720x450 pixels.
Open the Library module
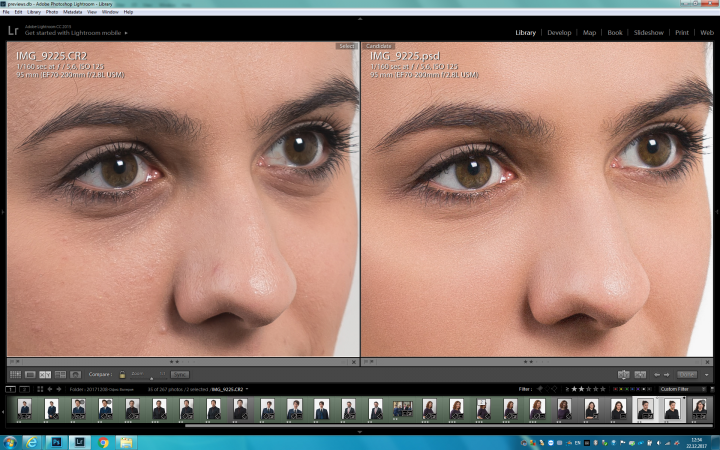pos(525,33)
